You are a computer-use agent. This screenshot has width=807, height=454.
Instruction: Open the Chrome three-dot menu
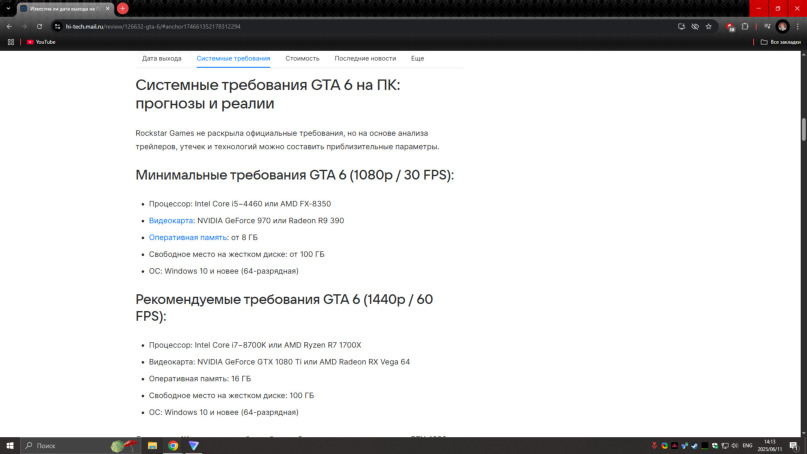798,26
